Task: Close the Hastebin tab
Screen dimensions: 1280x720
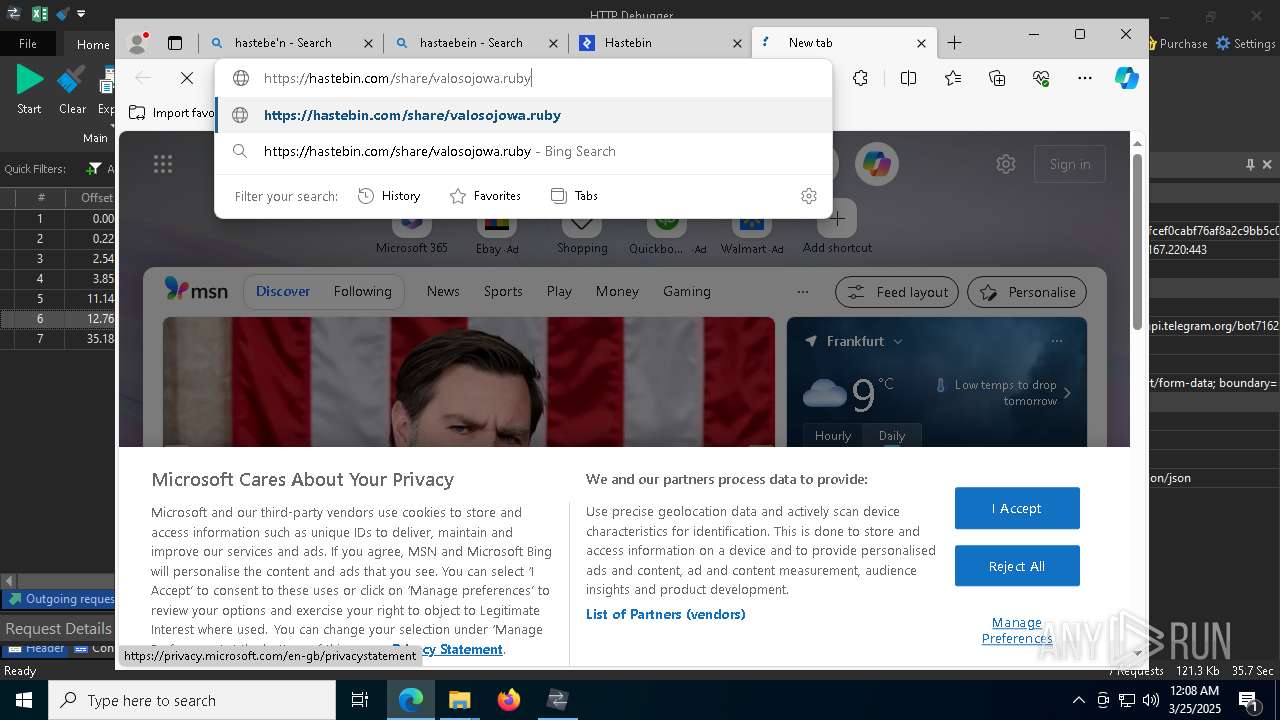Action: click(738, 43)
